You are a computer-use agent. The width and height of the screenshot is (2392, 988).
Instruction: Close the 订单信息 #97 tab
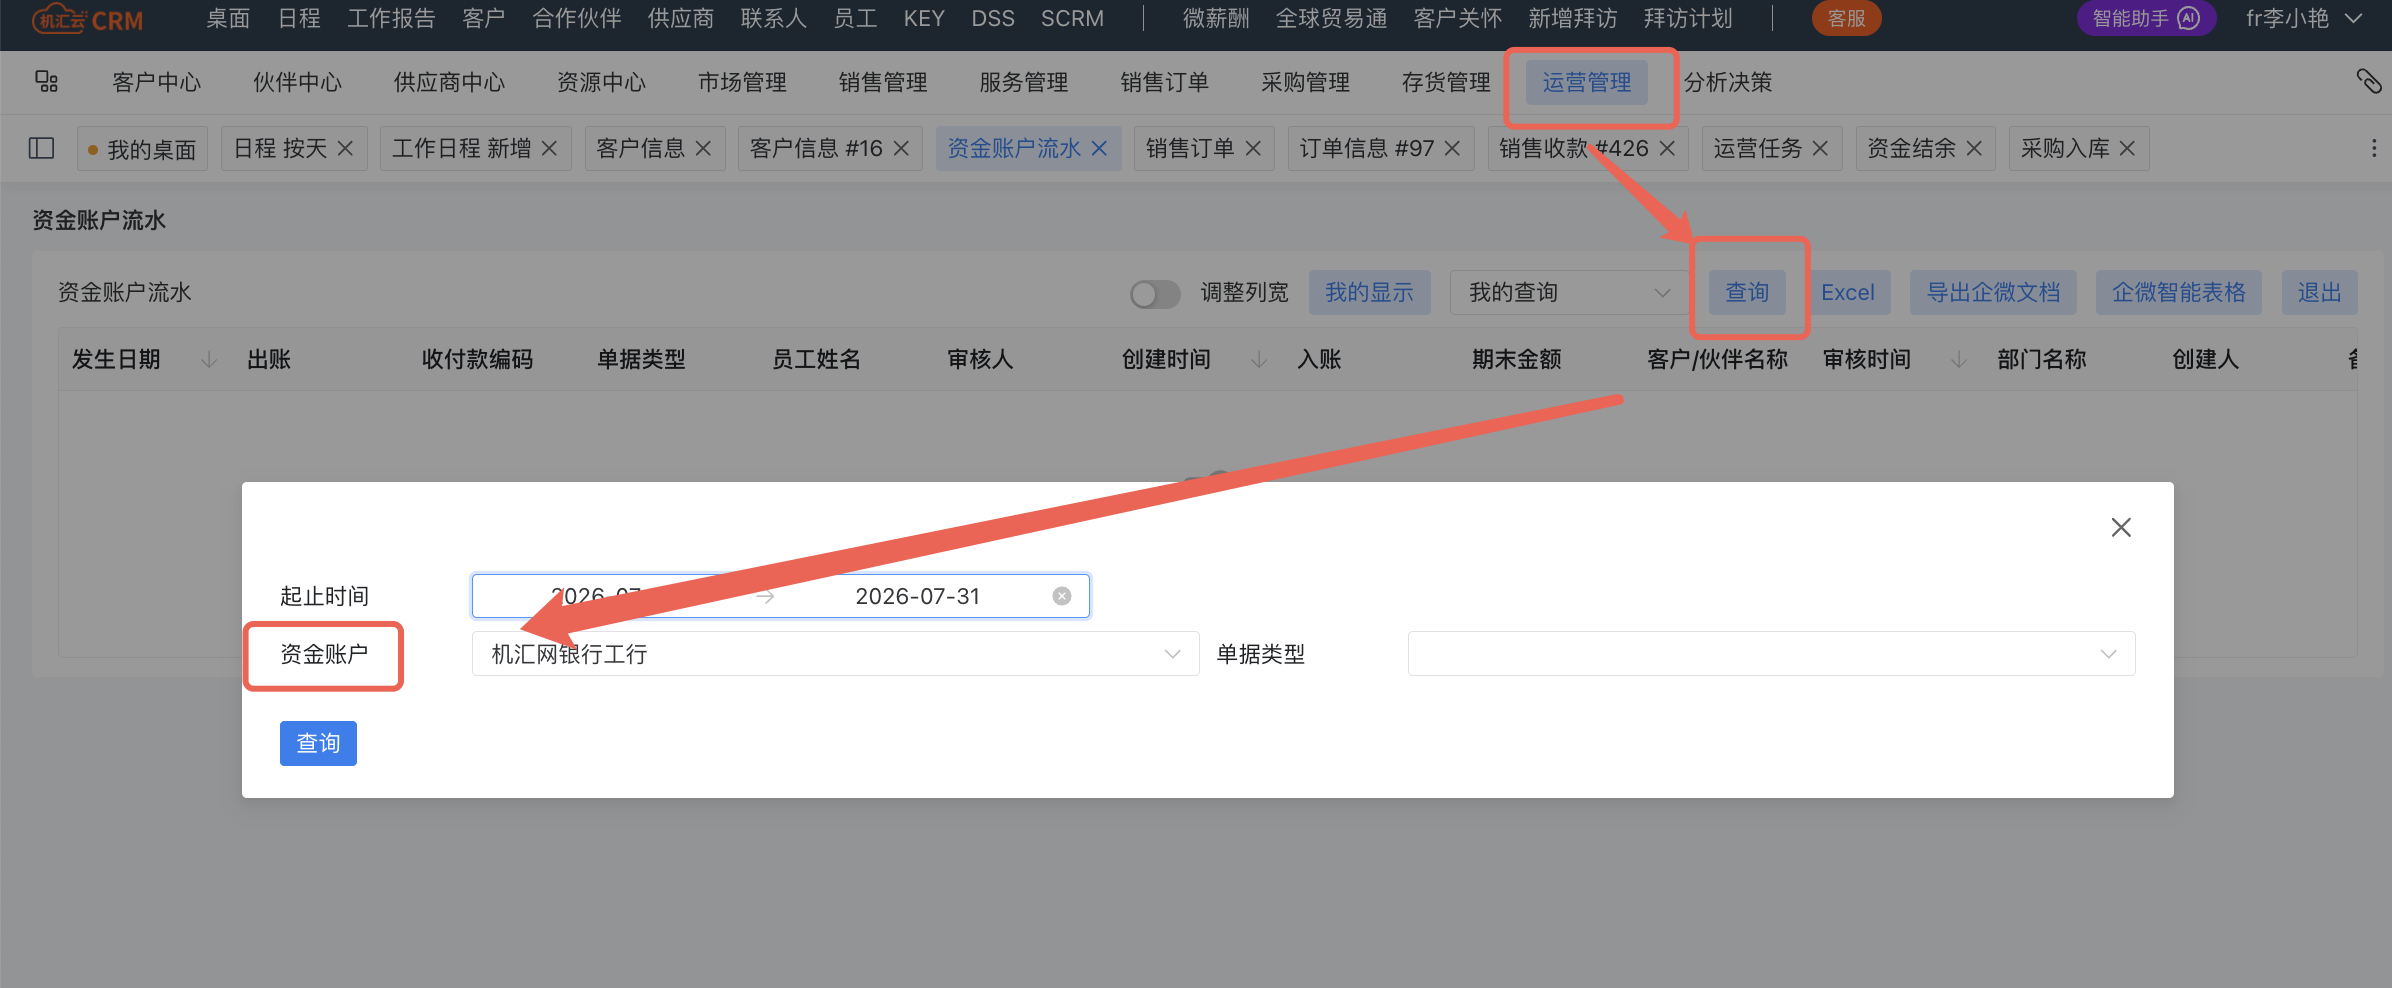[x=1453, y=148]
